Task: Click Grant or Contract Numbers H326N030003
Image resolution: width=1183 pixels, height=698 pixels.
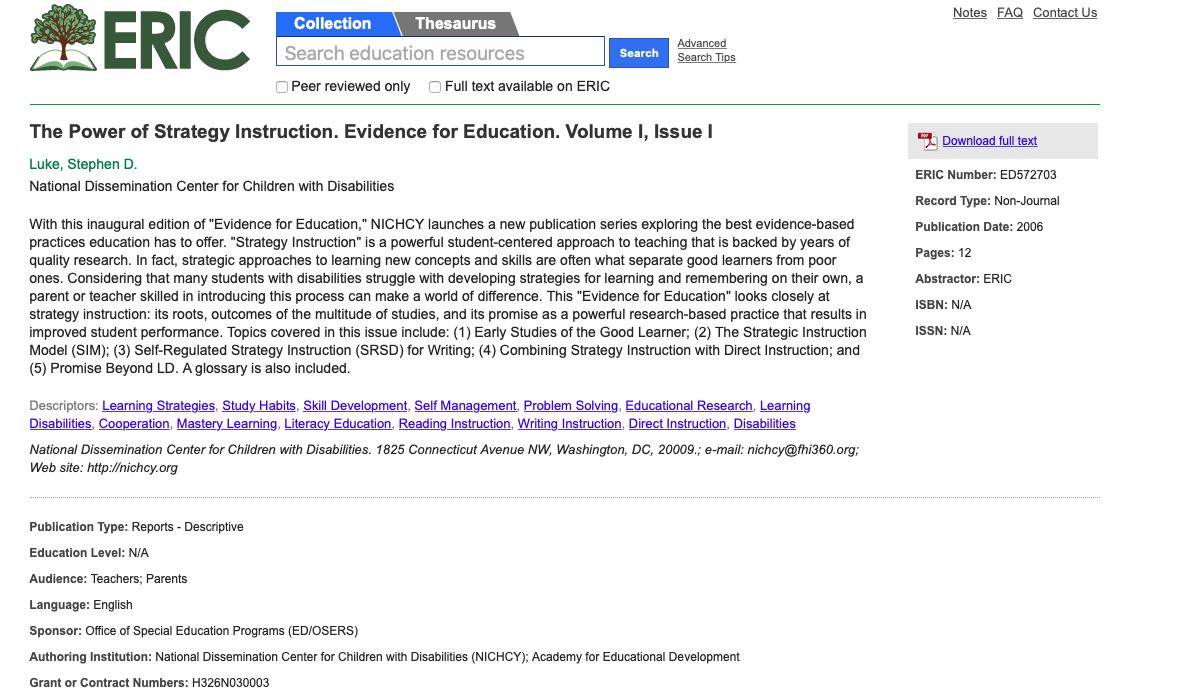Action: pyautogui.click(x=149, y=683)
